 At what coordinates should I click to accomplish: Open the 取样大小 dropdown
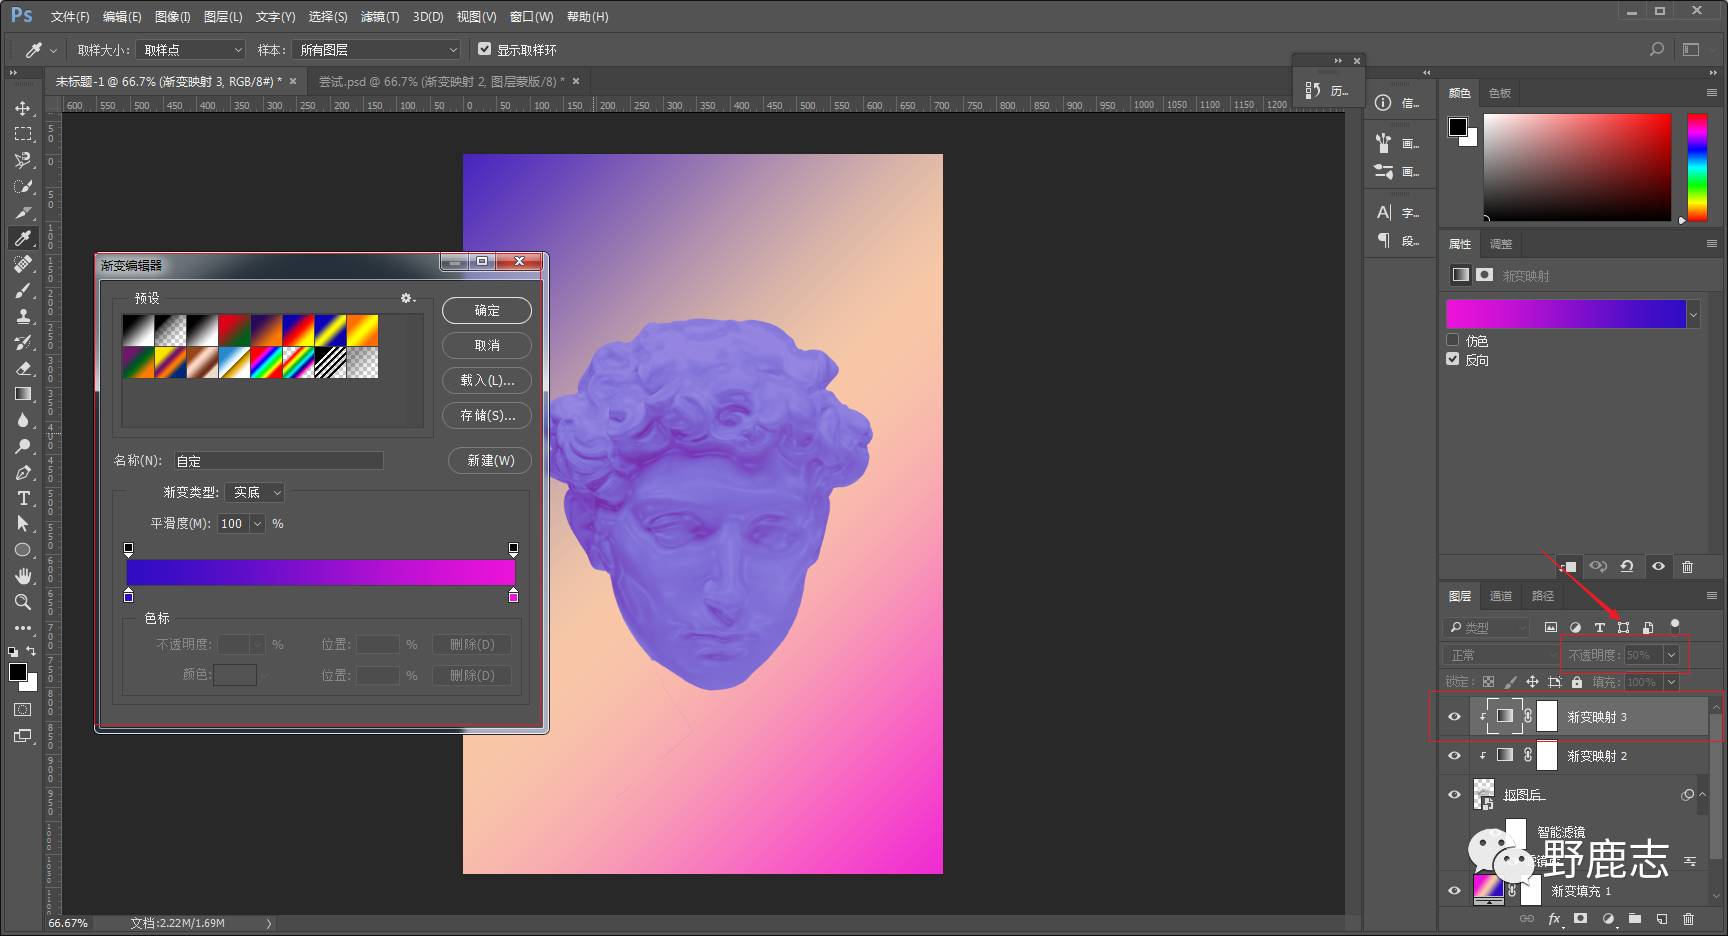click(192, 50)
